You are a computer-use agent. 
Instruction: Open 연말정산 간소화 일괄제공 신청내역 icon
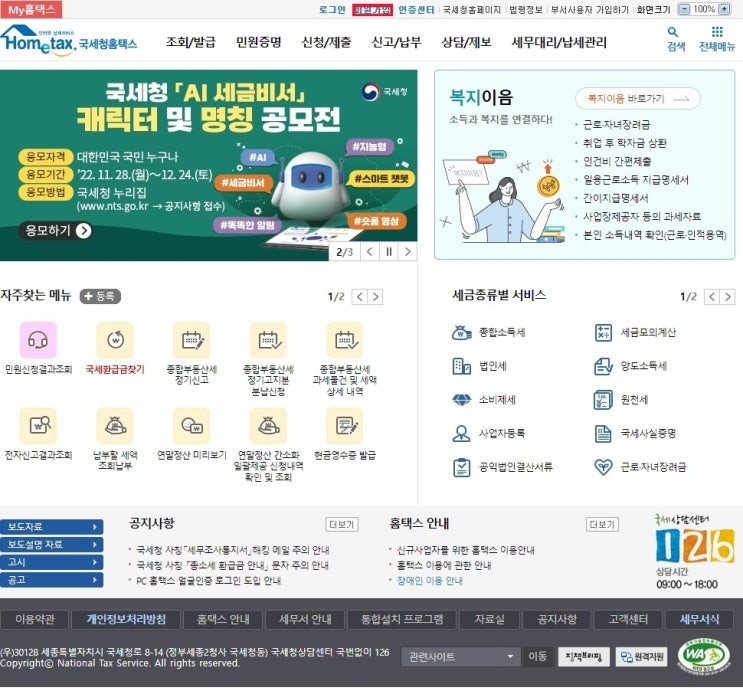(x=268, y=425)
